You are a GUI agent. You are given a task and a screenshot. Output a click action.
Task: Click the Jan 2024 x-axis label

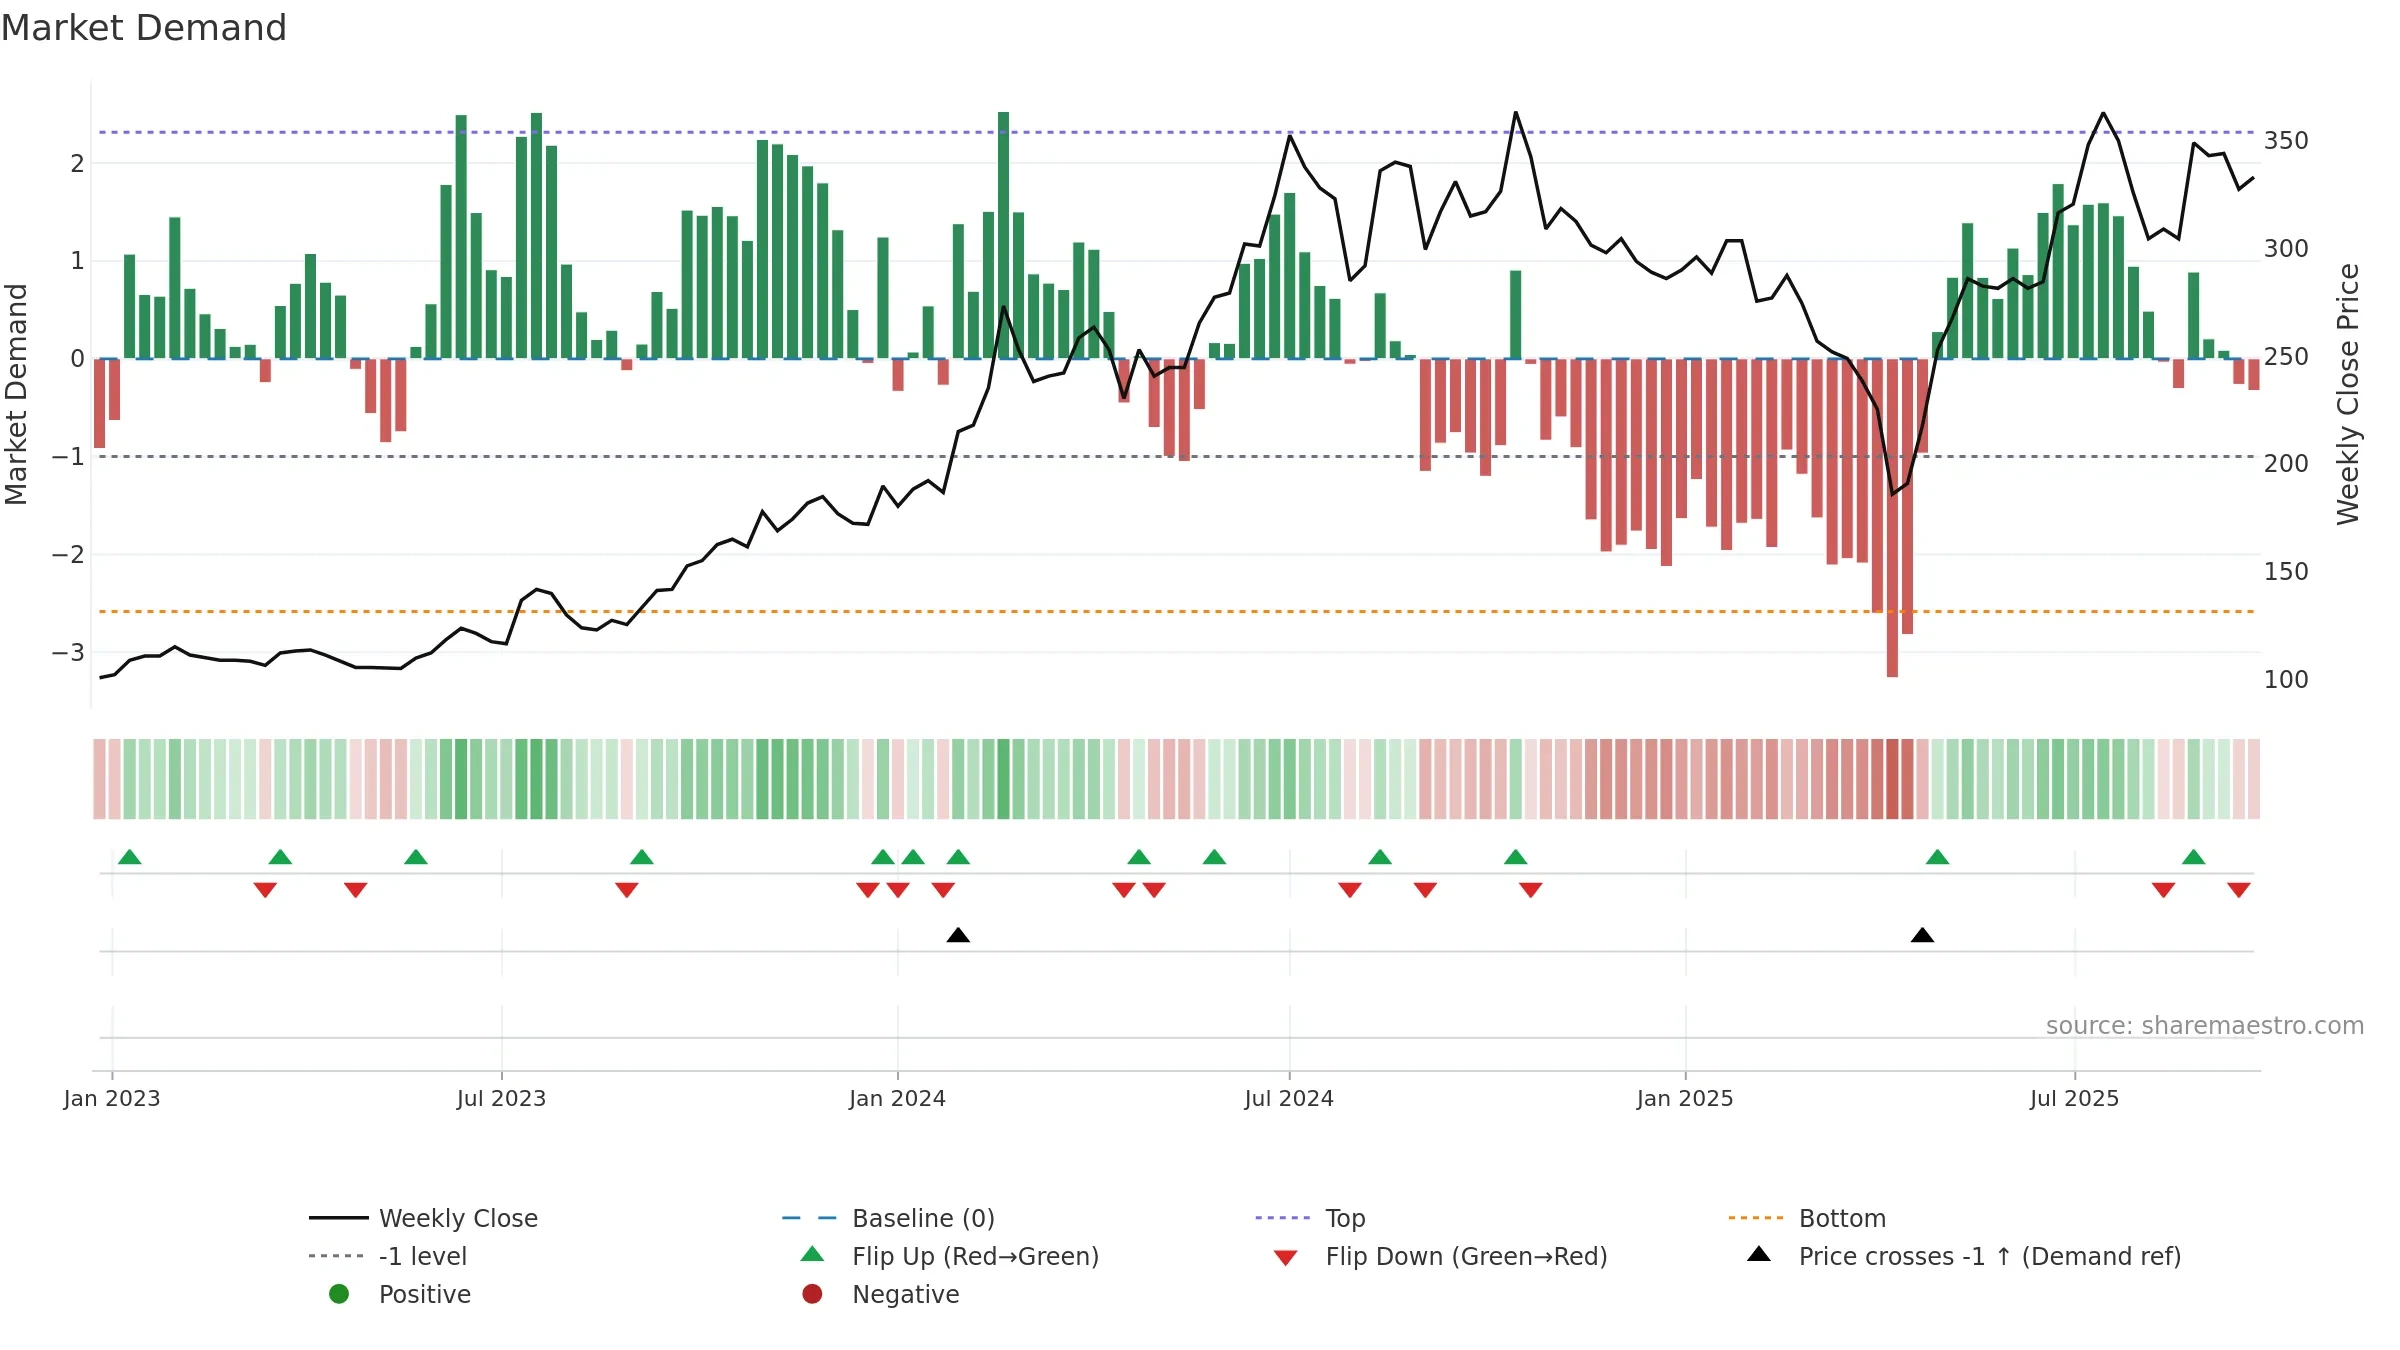(x=897, y=1098)
